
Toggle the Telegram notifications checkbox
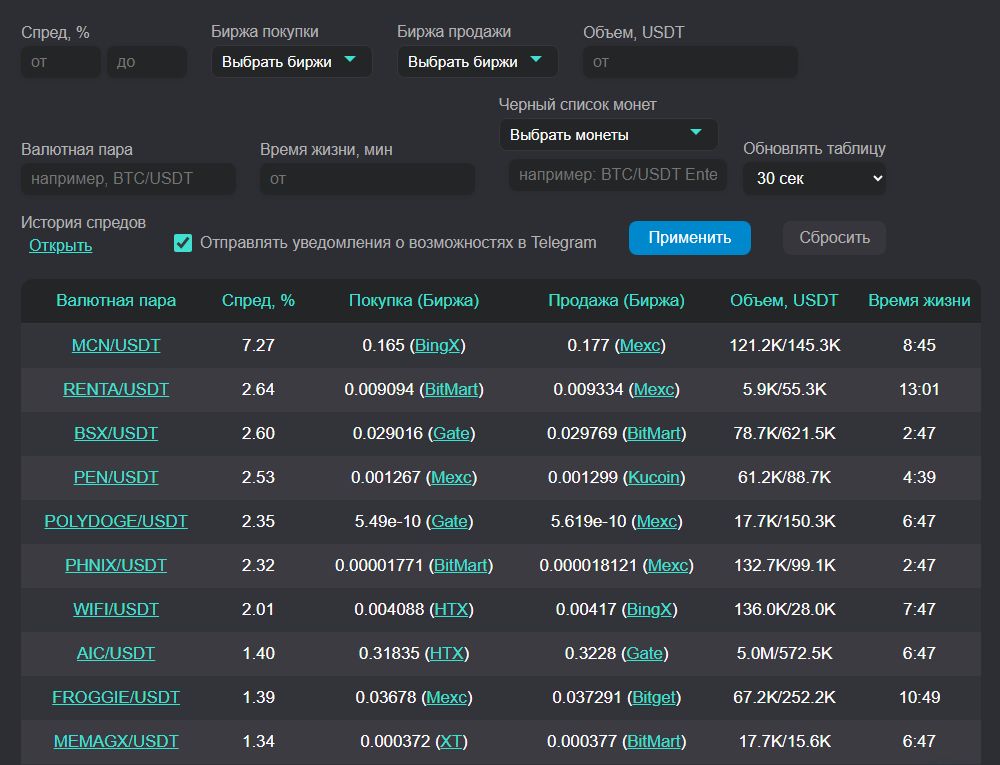pos(183,243)
